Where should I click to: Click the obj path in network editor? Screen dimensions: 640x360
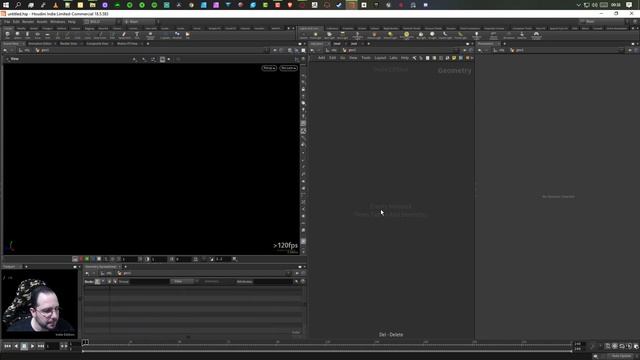pos(332,50)
